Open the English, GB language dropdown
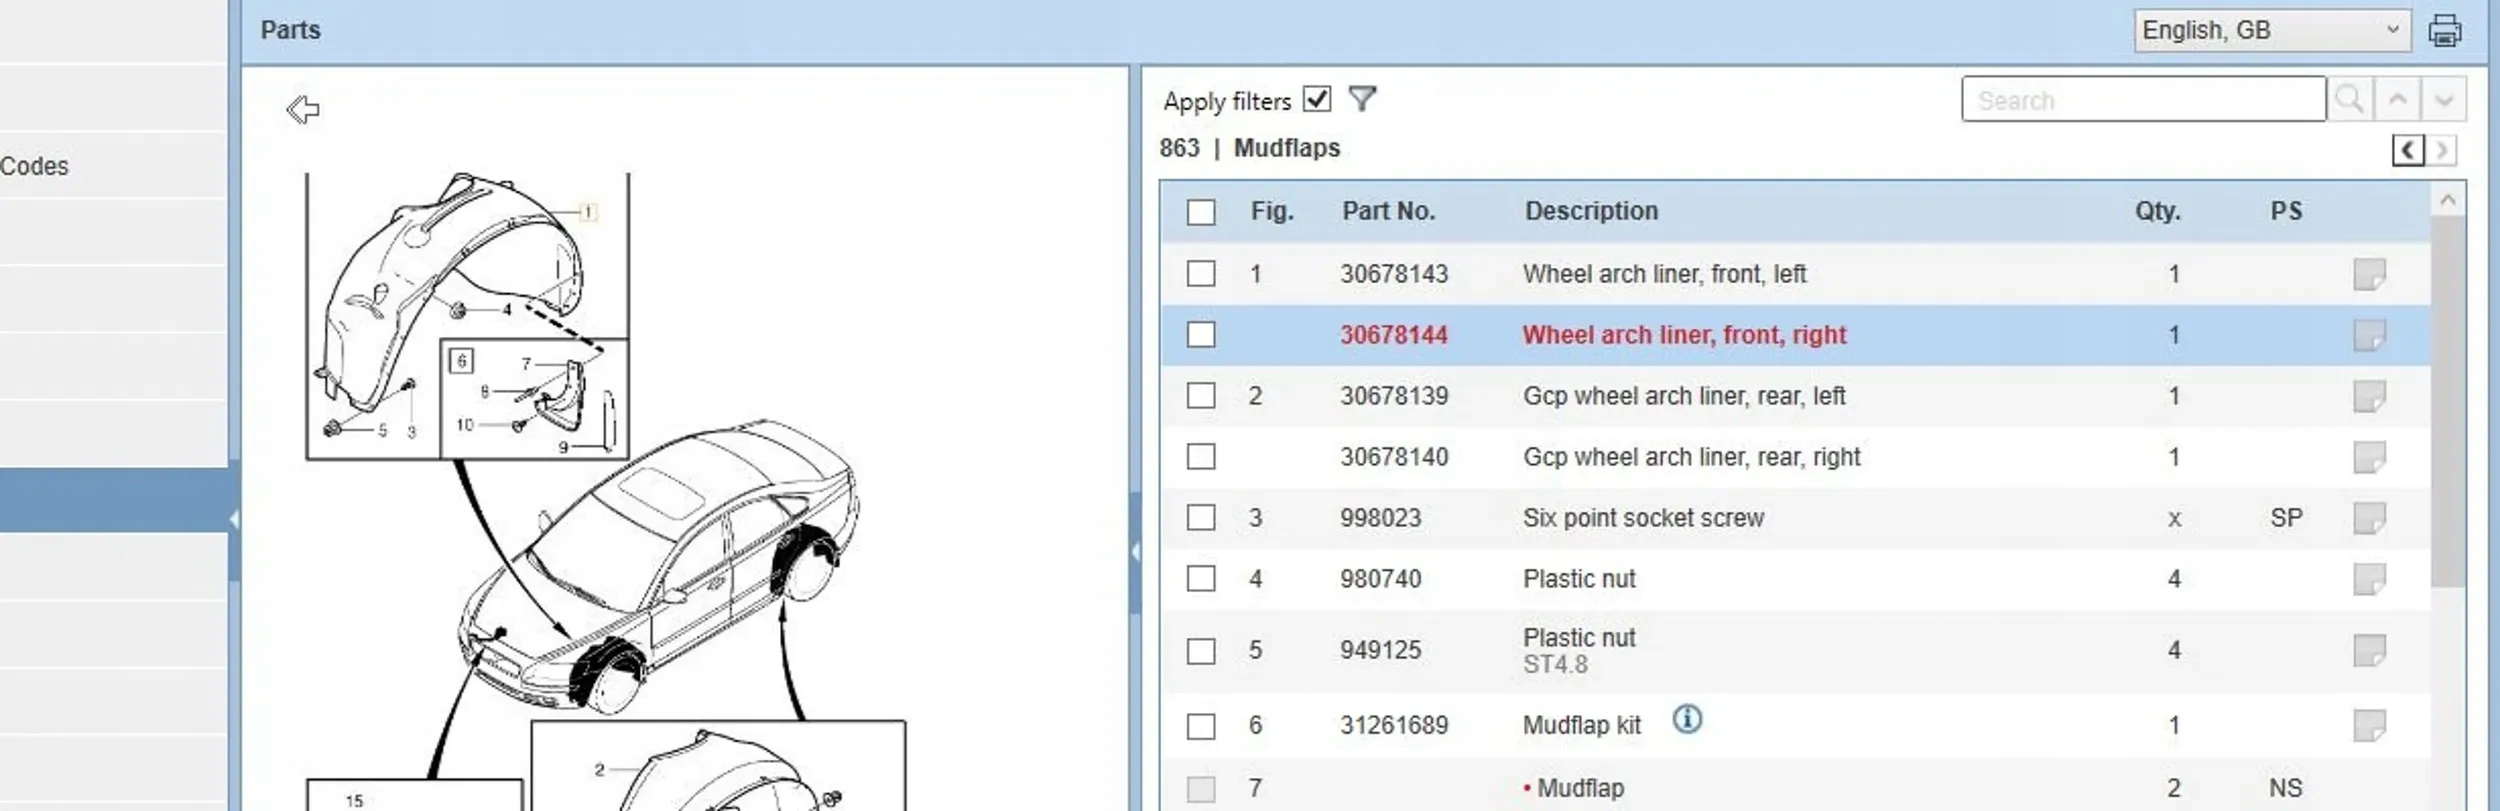 2271,30
